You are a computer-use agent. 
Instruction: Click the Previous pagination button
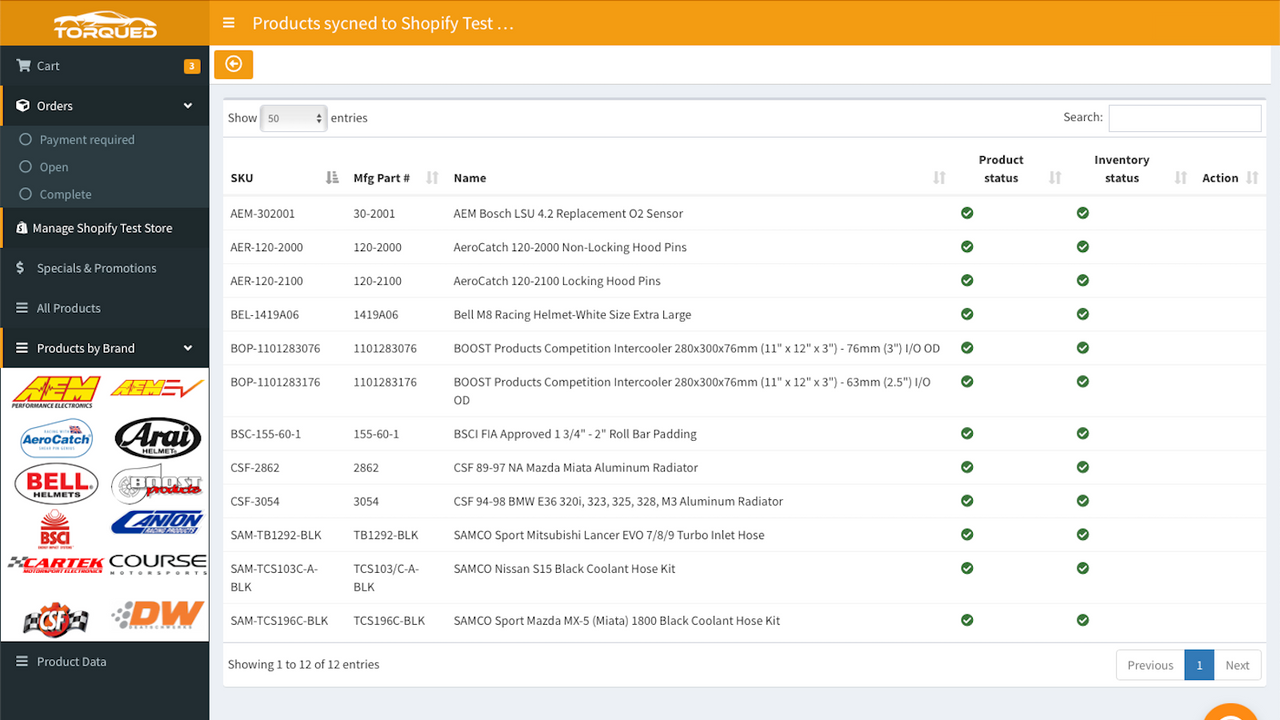pos(1150,665)
